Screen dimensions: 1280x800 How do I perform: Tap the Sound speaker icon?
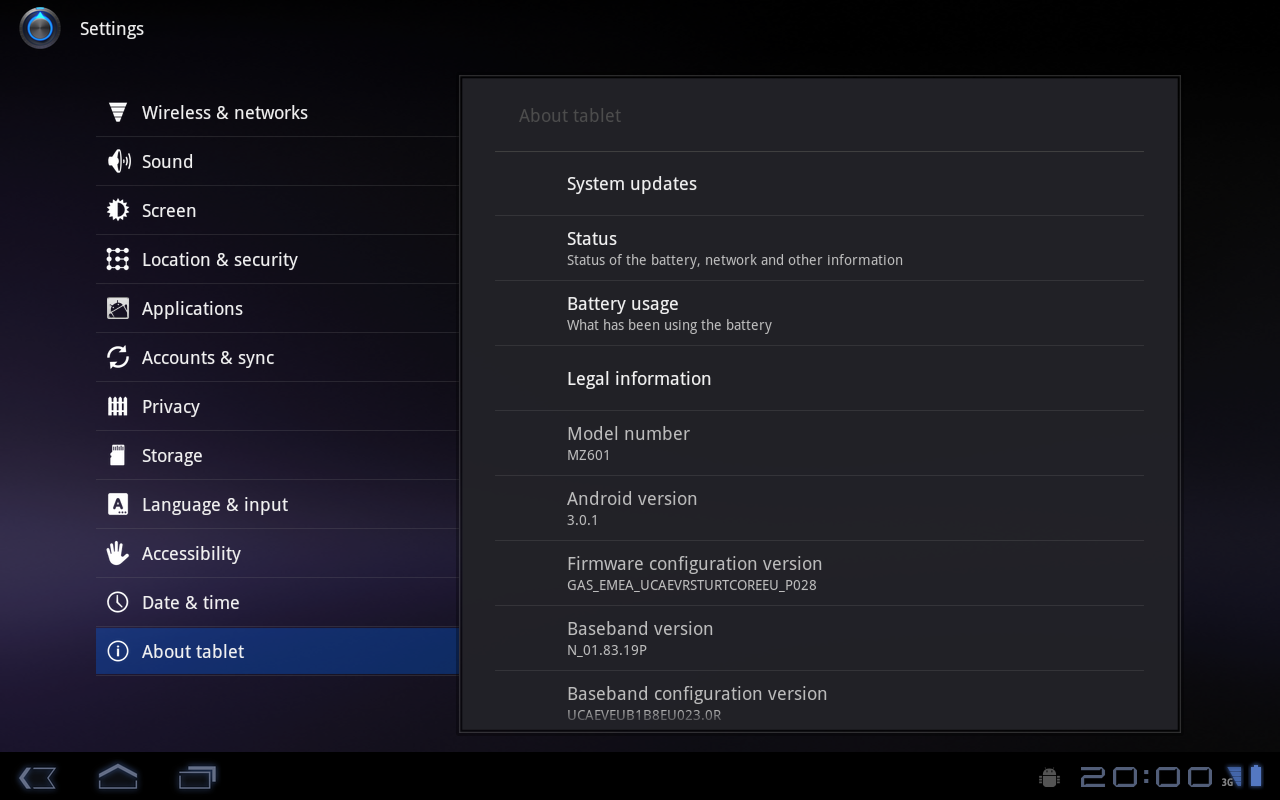(118, 161)
